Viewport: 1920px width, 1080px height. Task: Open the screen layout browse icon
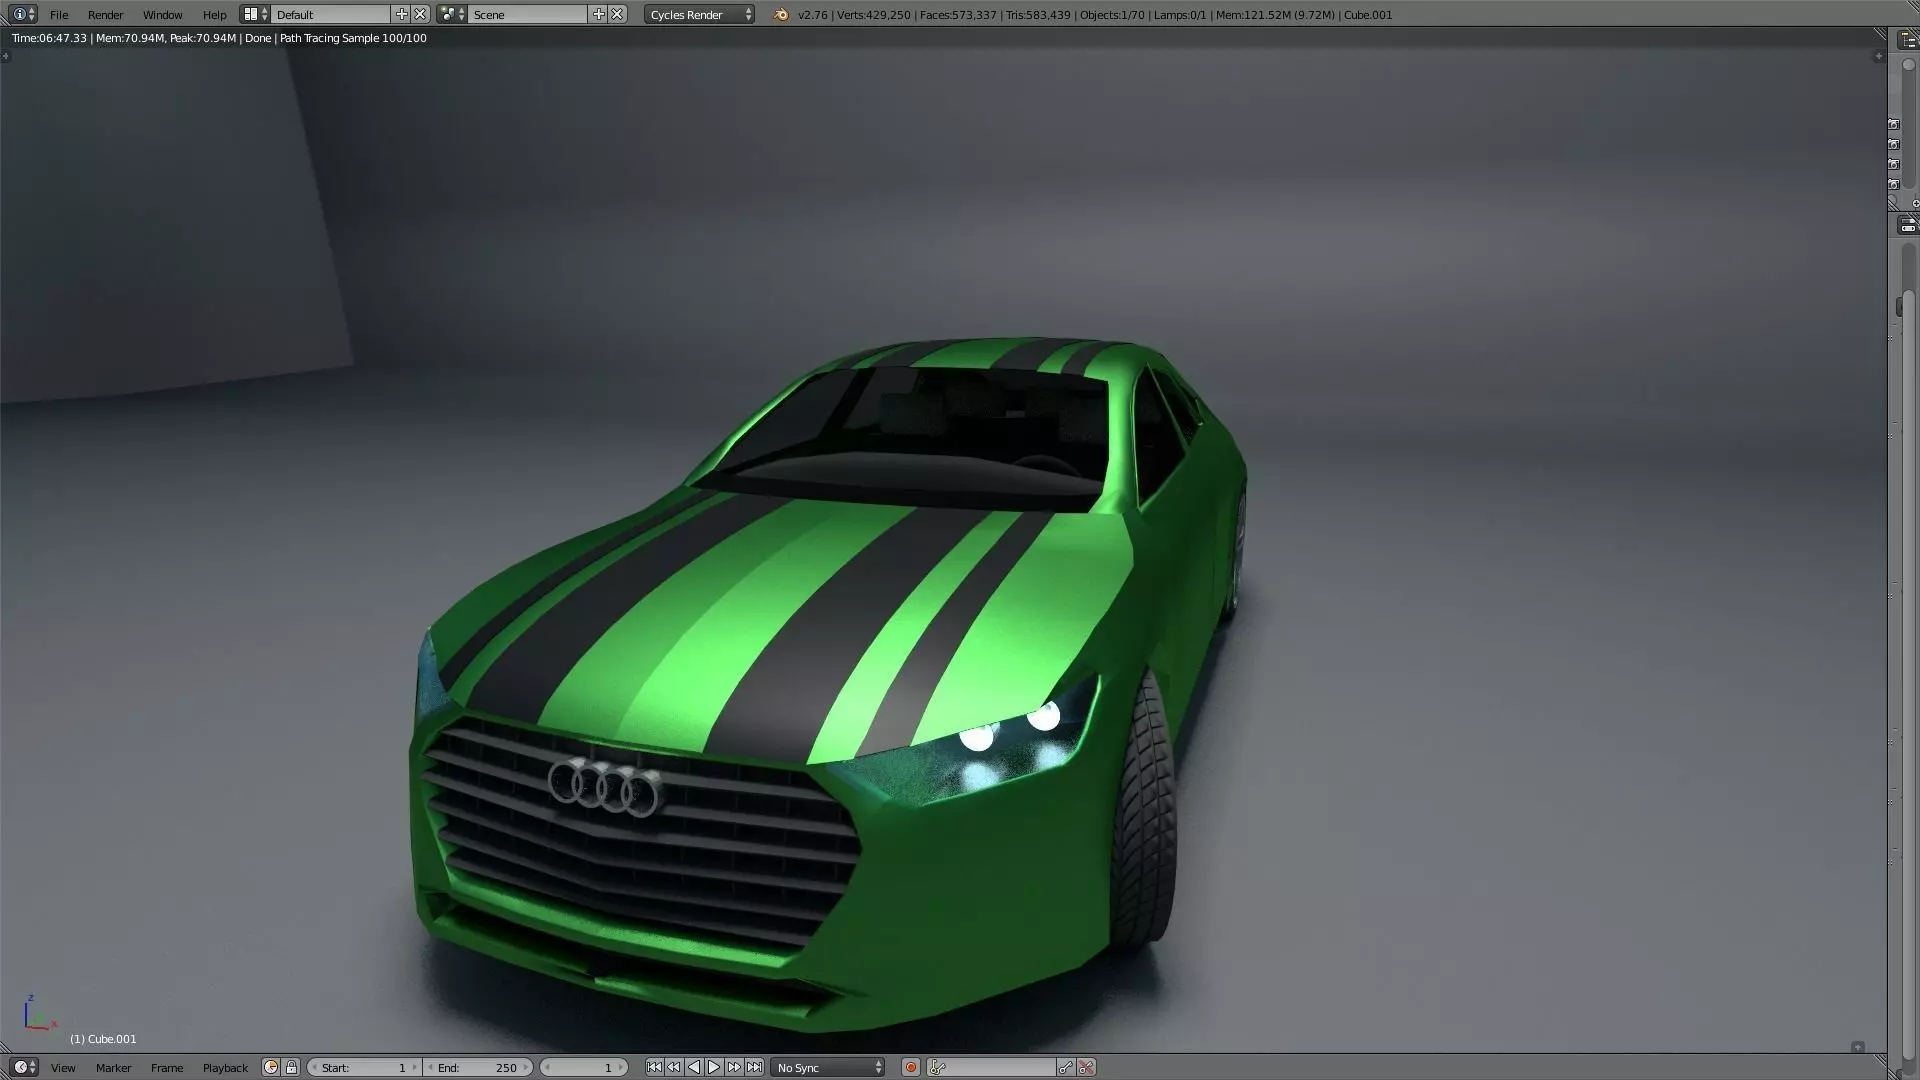pos(255,14)
